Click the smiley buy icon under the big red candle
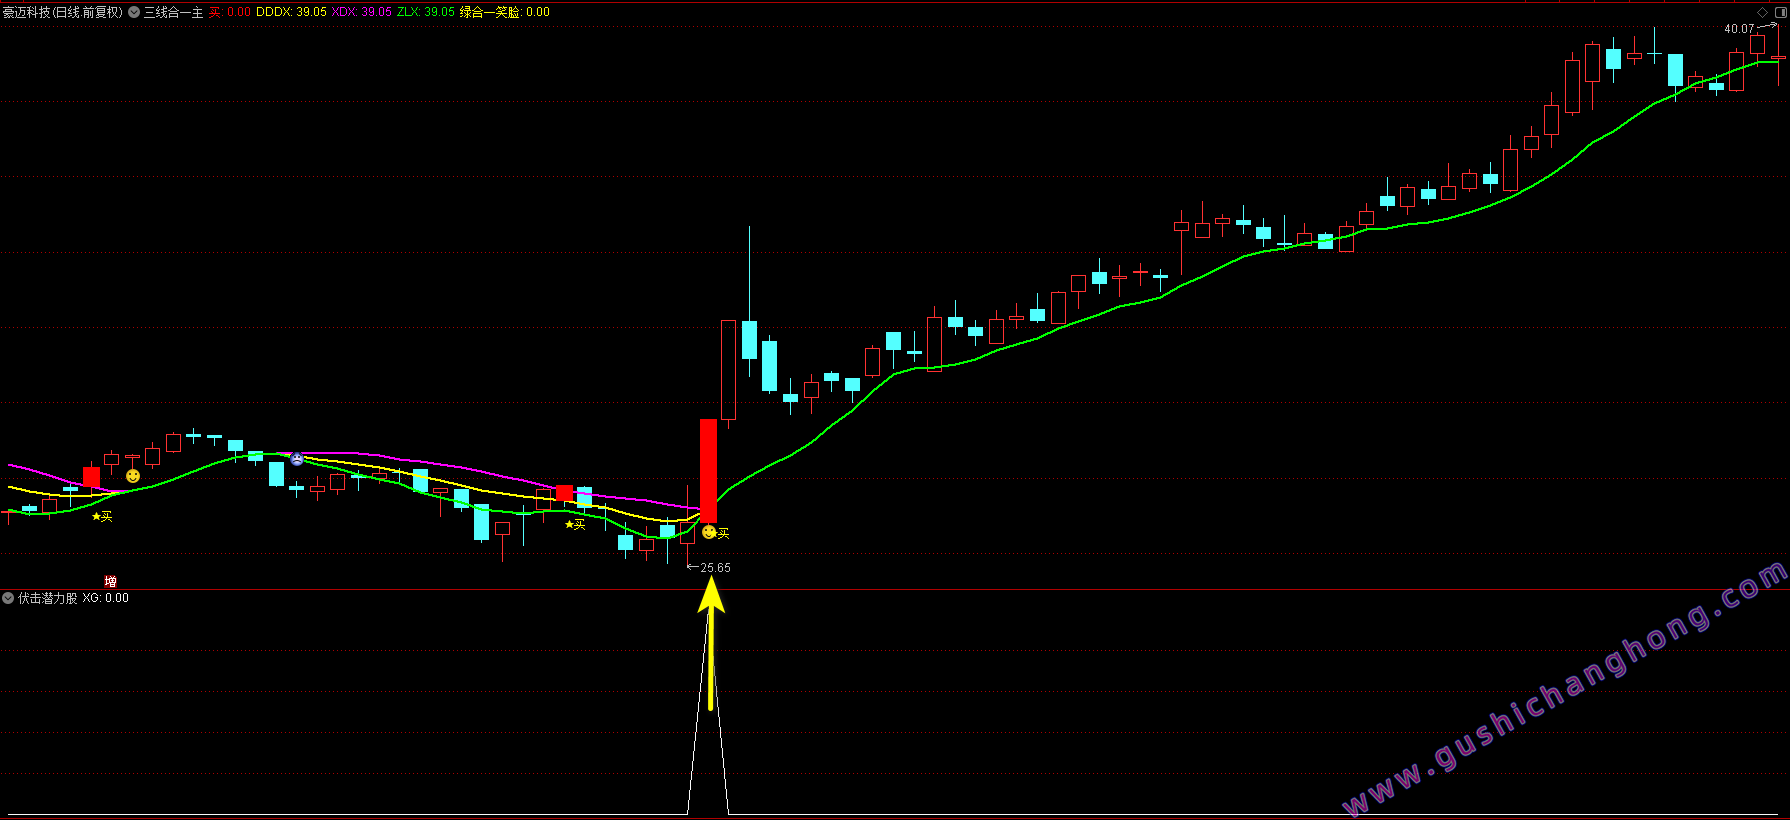Viewport: 1790px width, 820px height. coord(709,532)
